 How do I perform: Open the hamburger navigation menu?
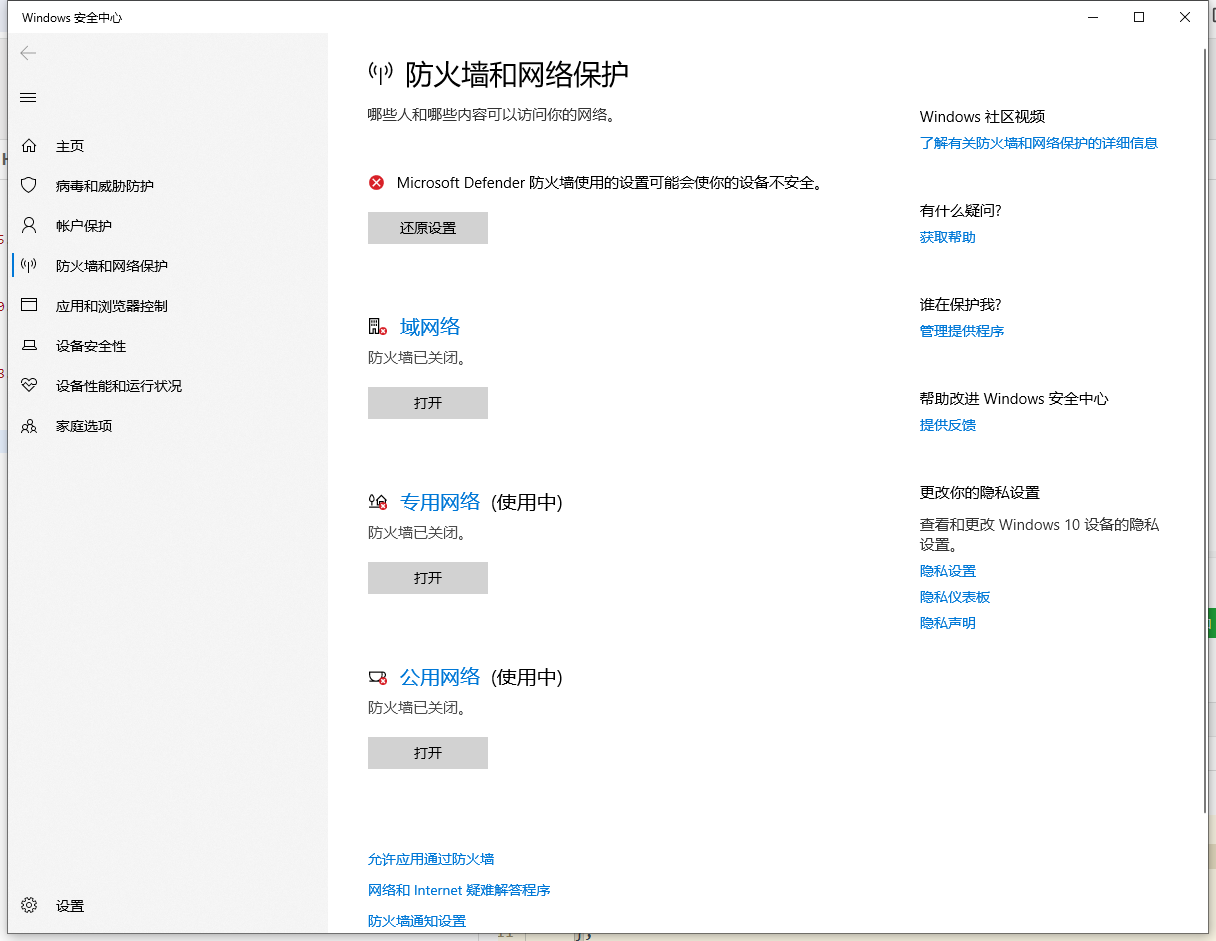28,97
